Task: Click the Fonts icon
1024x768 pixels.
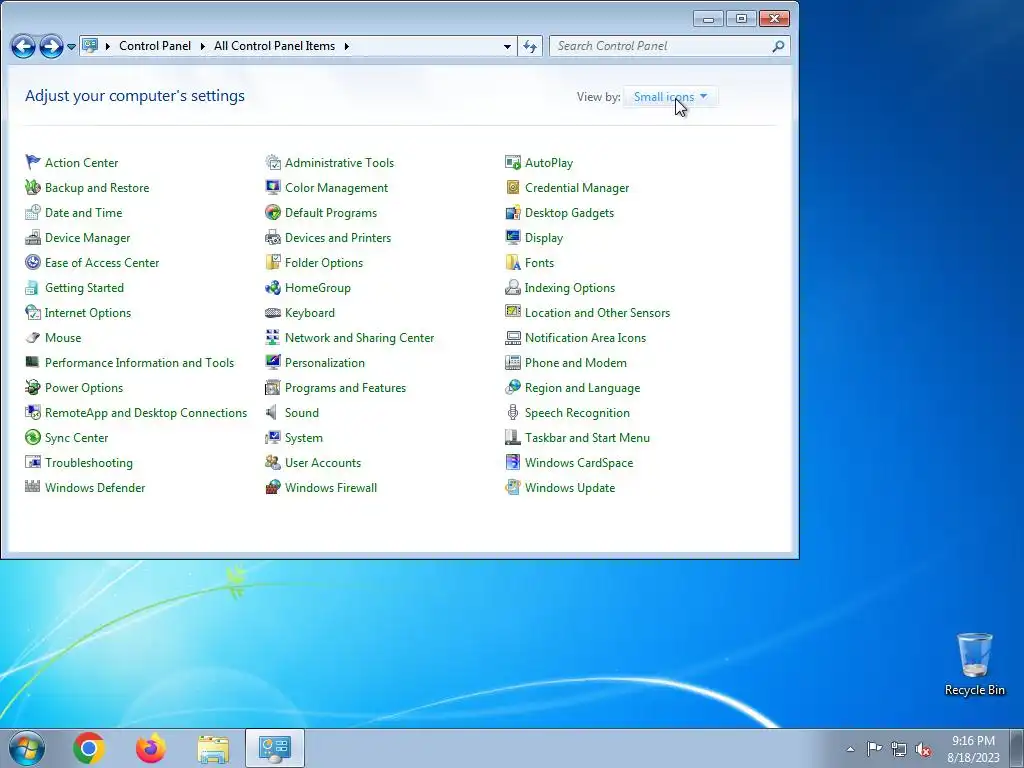Action: [513, 263]
